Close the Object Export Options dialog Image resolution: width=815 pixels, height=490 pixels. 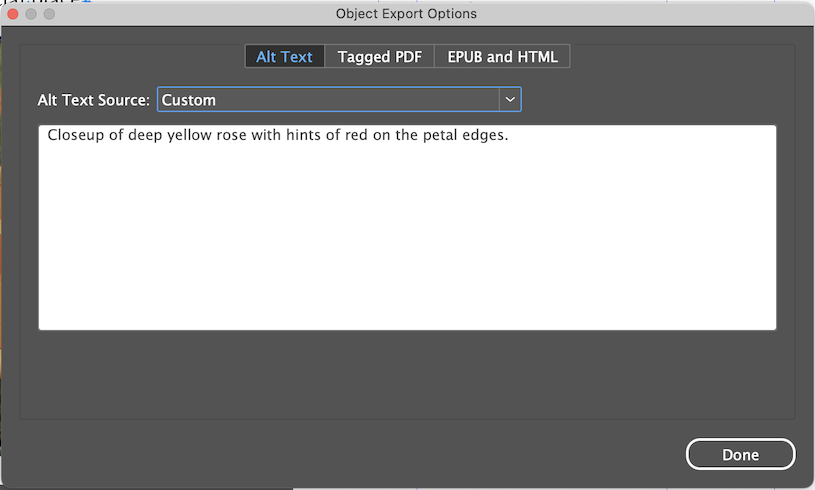[x=14, y=14]
